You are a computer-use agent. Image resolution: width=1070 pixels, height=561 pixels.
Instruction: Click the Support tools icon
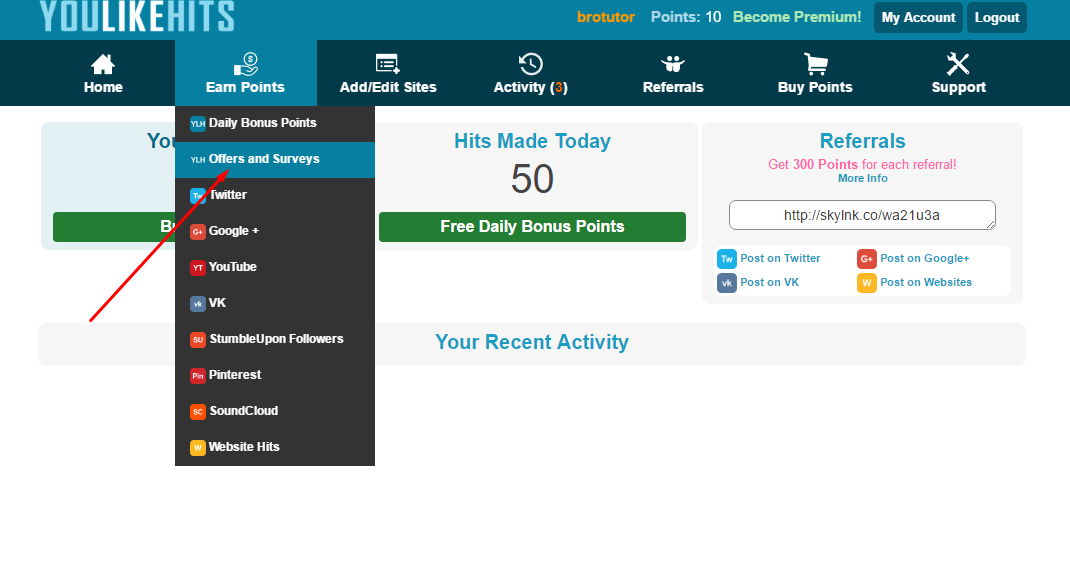click(958, 64)
